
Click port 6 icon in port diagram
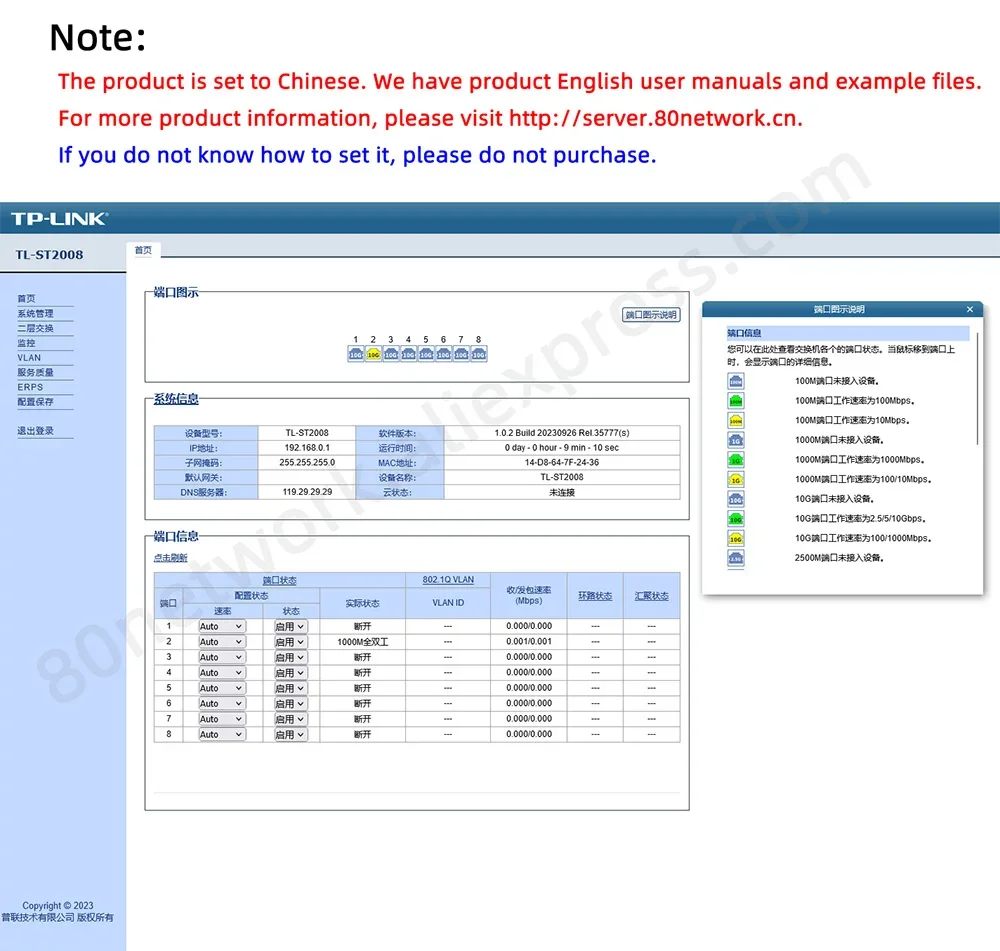coord(443,354)
